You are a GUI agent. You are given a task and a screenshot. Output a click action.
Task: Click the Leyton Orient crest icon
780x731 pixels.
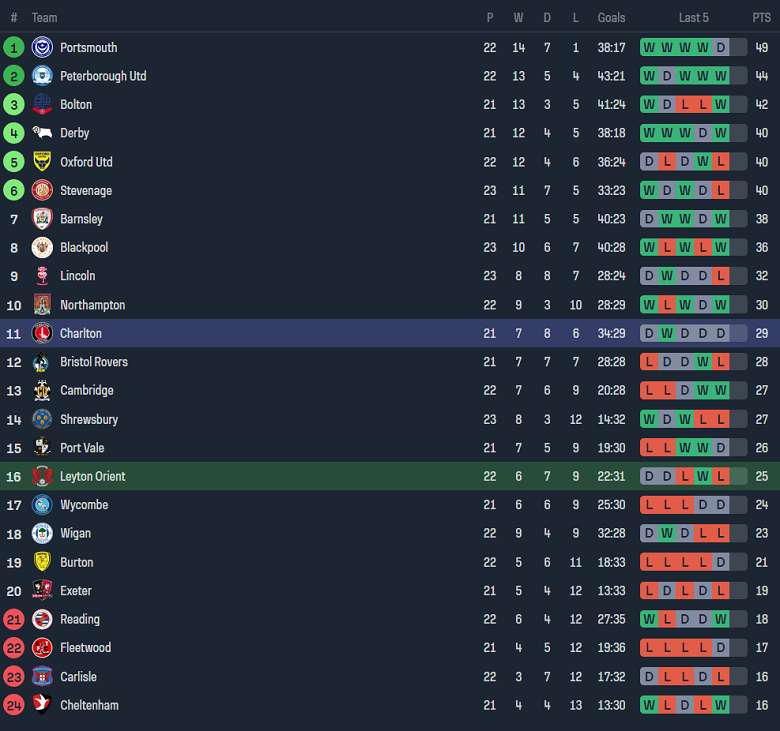tap(42, 477)
